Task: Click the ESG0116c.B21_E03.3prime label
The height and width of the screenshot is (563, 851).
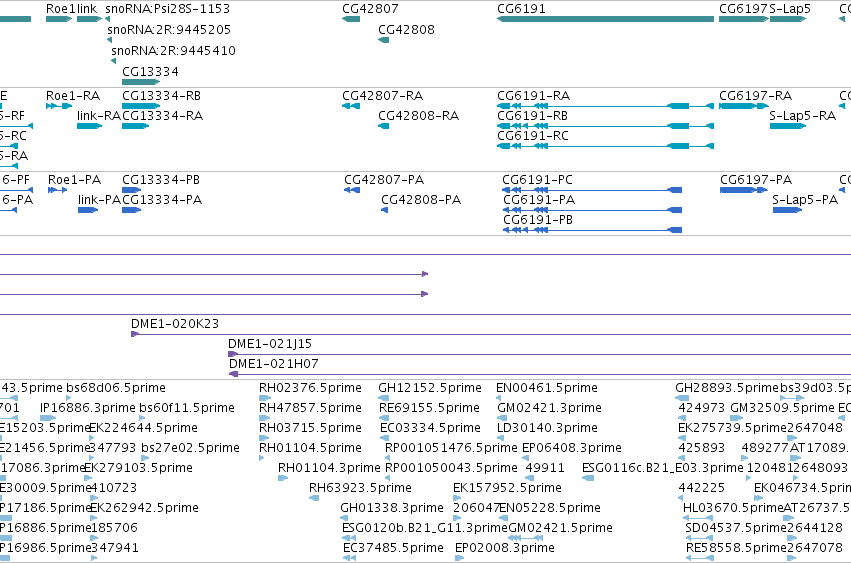Action: pyautogui.click(x=663, y=468)
